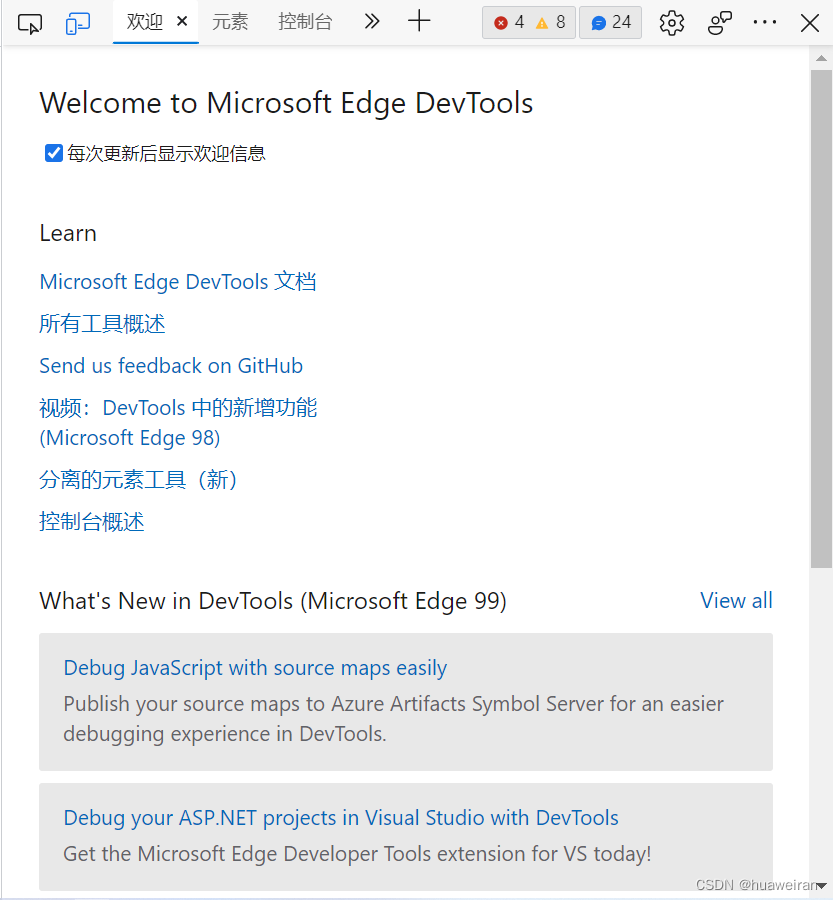Uncheck 每次更新后显示欢迎信息 checkbox
The image size is (833, 900).
(x=54, y=153)
